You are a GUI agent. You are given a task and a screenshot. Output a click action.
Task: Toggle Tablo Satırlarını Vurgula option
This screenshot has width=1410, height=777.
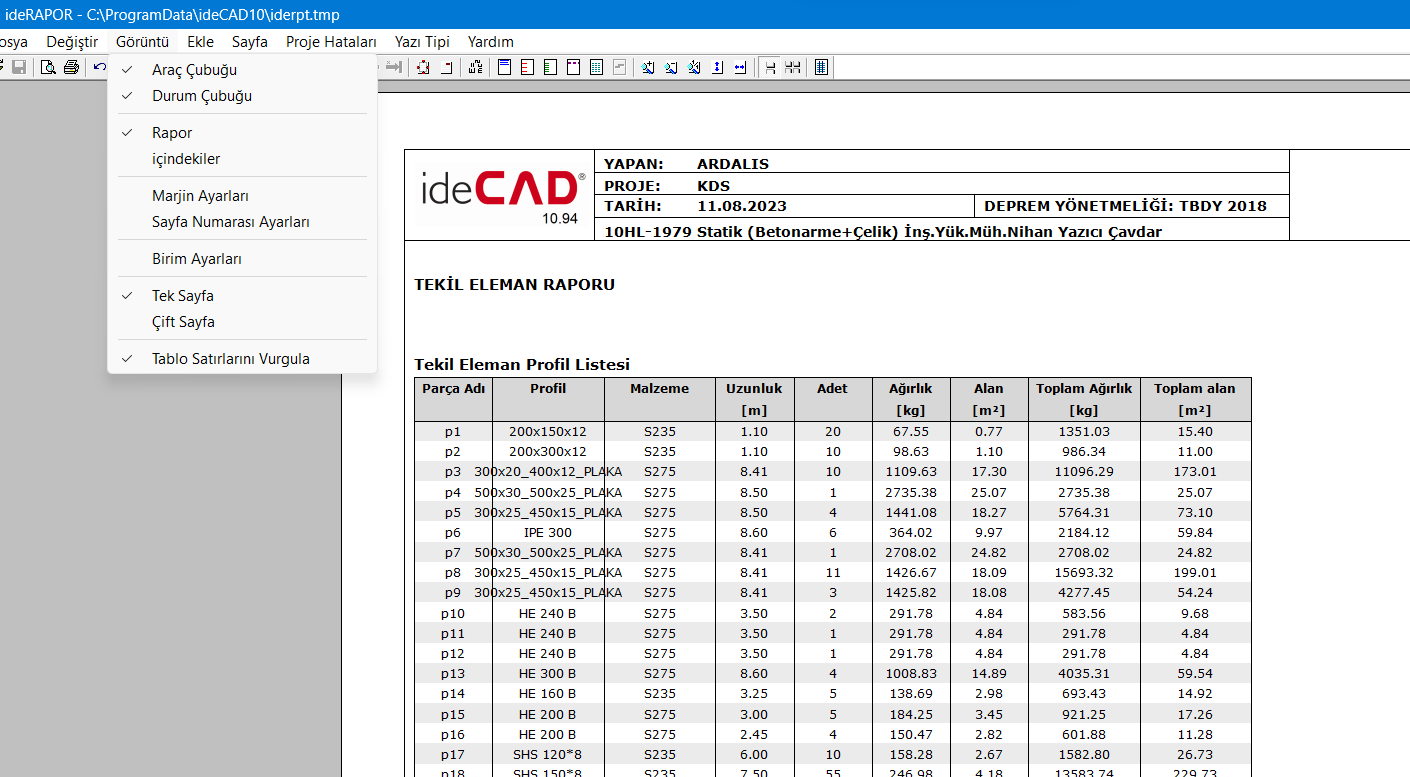242,359
